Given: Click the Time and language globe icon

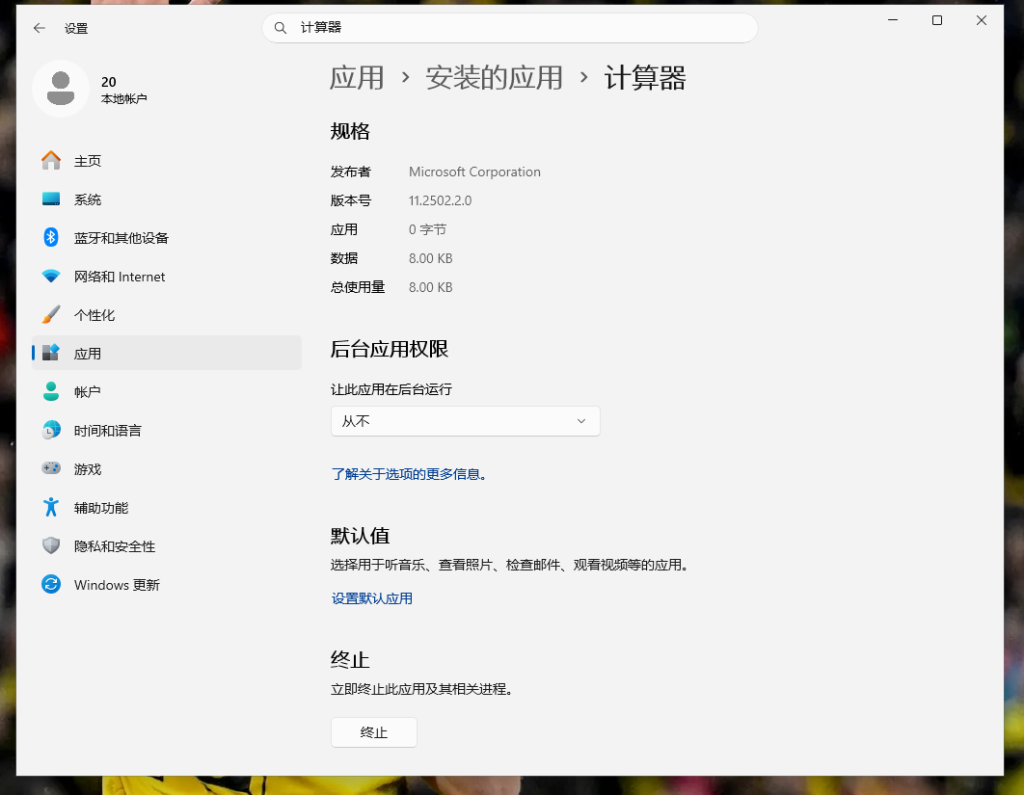Looking at the screenshot, I should point(51,430).
